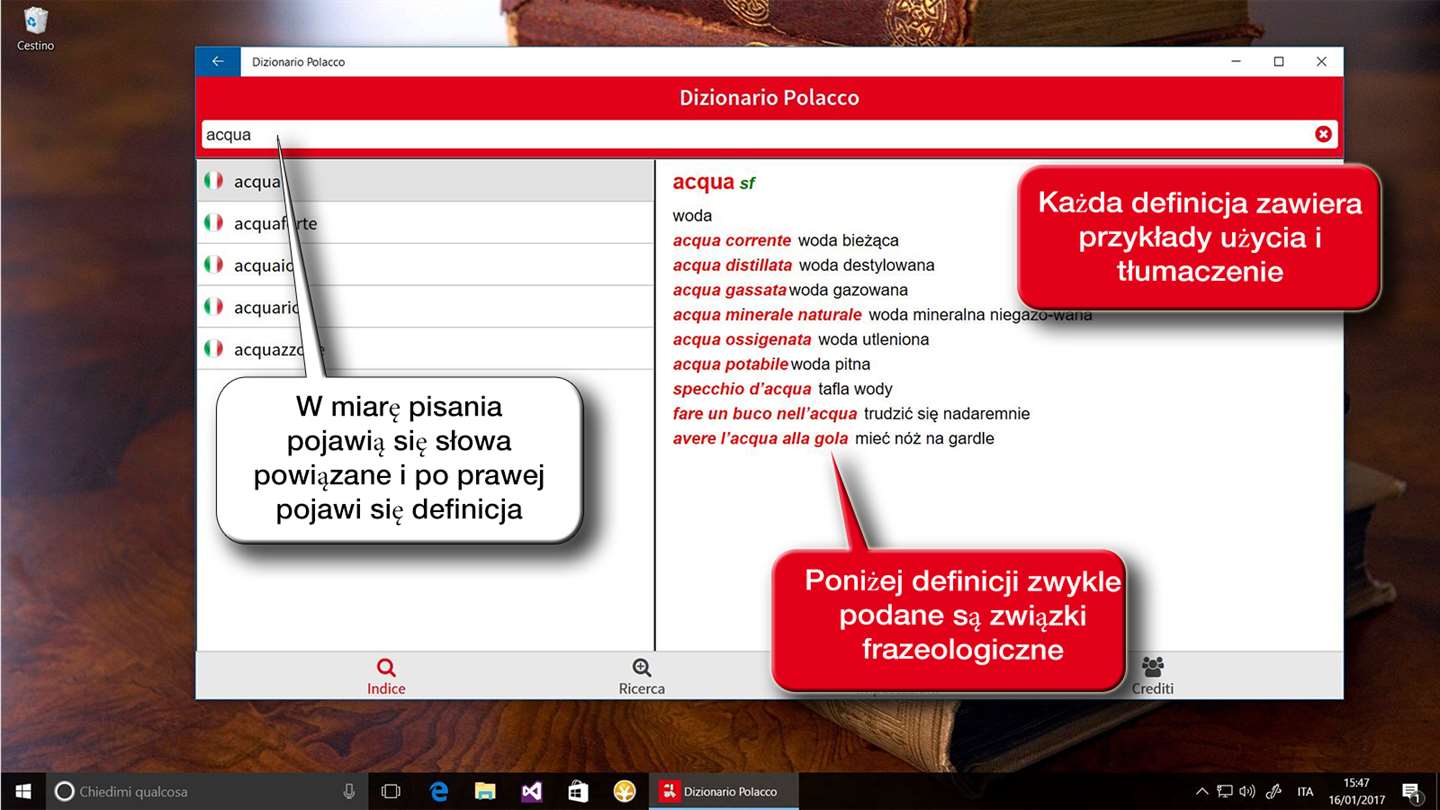Close the Dizionario Polacco window
The height and width of the screenshot is (810, 1440).
[1321, 61]
